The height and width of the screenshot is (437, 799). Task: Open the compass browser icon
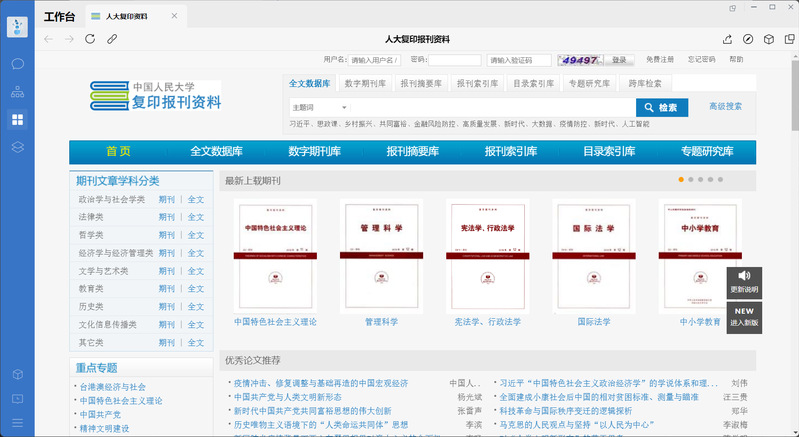pos(747,39)
